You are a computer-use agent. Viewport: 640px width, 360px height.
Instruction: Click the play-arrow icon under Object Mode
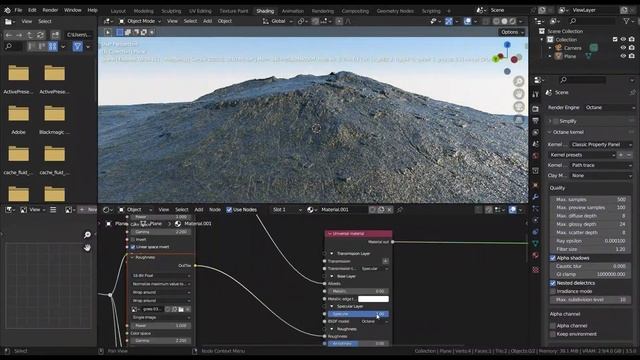107,32
